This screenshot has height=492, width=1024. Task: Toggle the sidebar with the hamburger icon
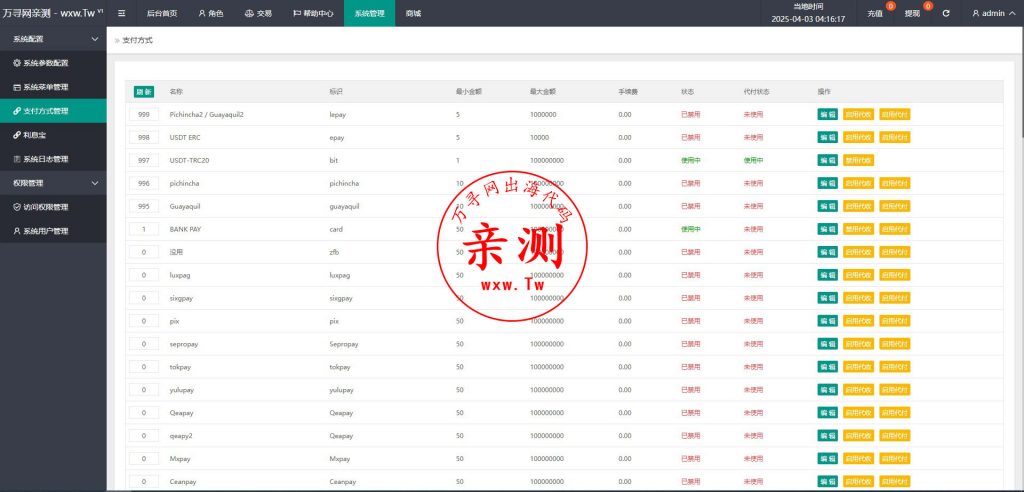coord(121,13)
